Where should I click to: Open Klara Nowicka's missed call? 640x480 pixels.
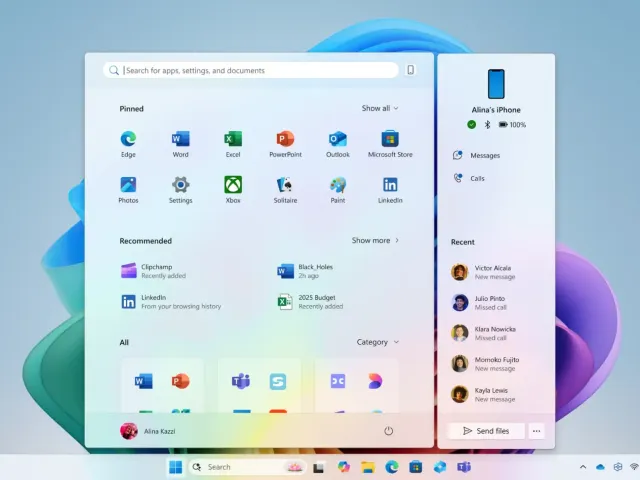[x=484, y=333]
